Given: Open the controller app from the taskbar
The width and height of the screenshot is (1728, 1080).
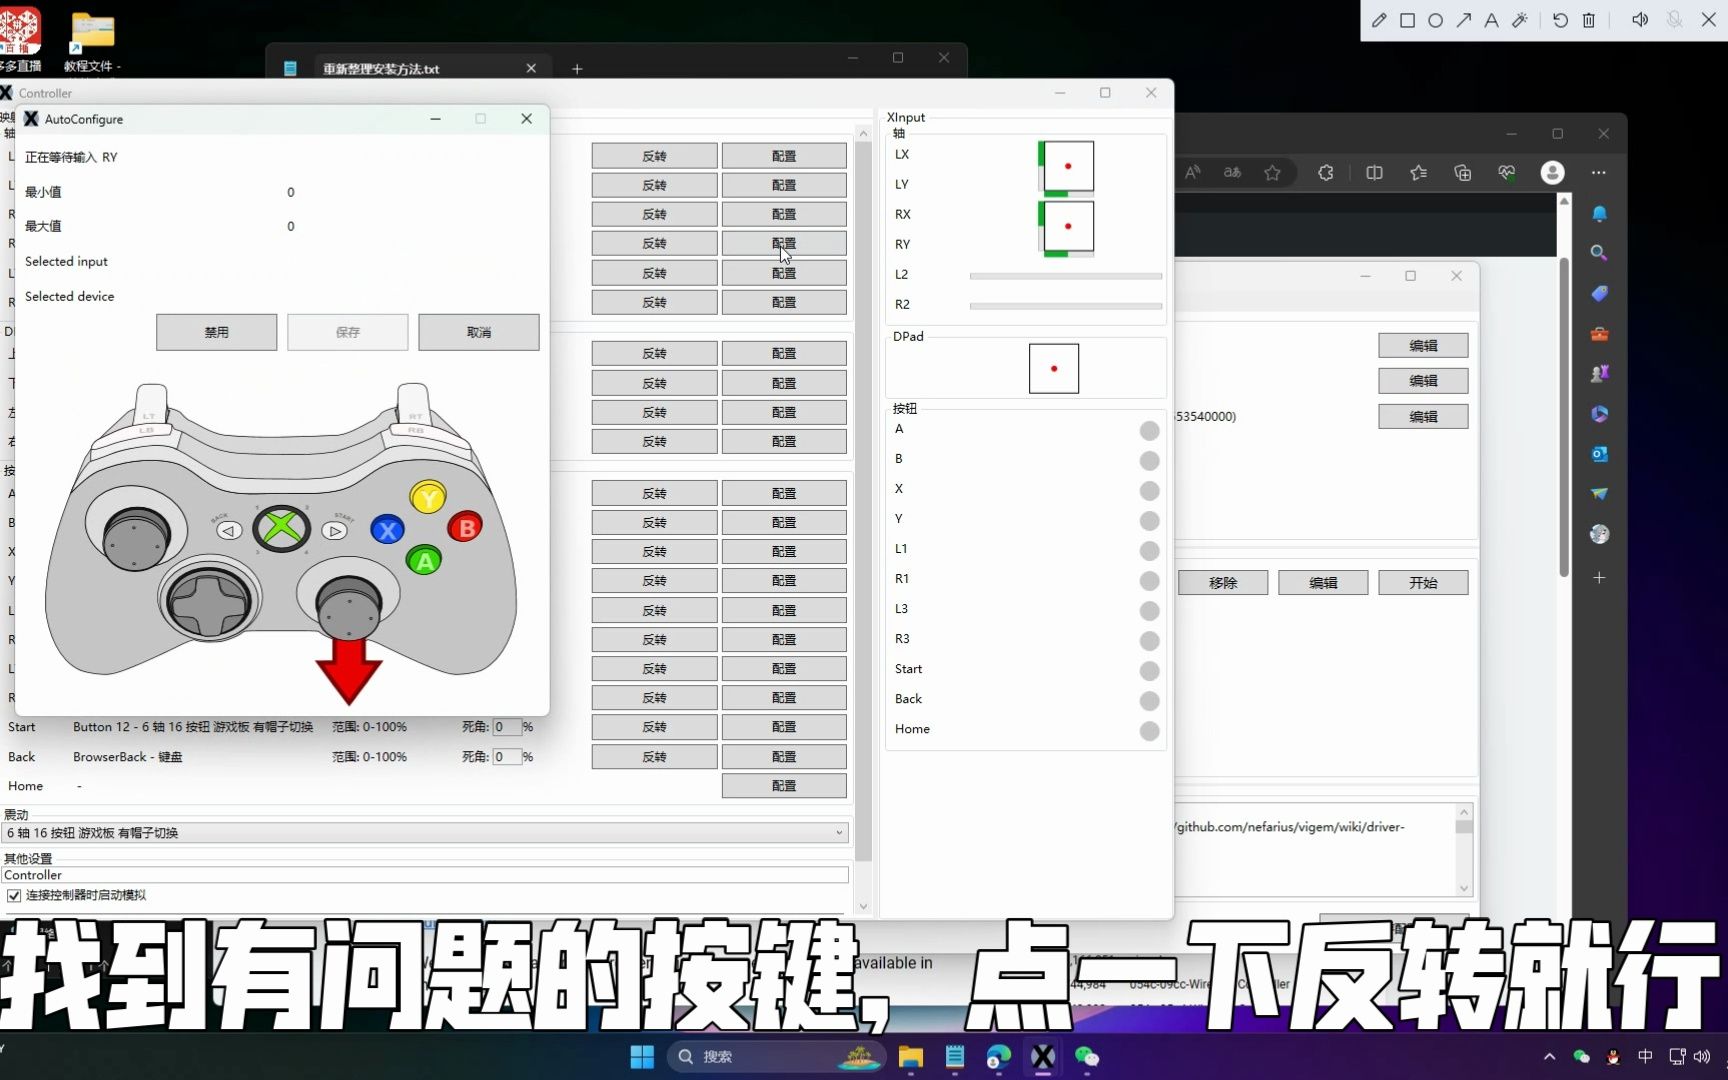Looking at the screenshot, I should (1043, 1057).
